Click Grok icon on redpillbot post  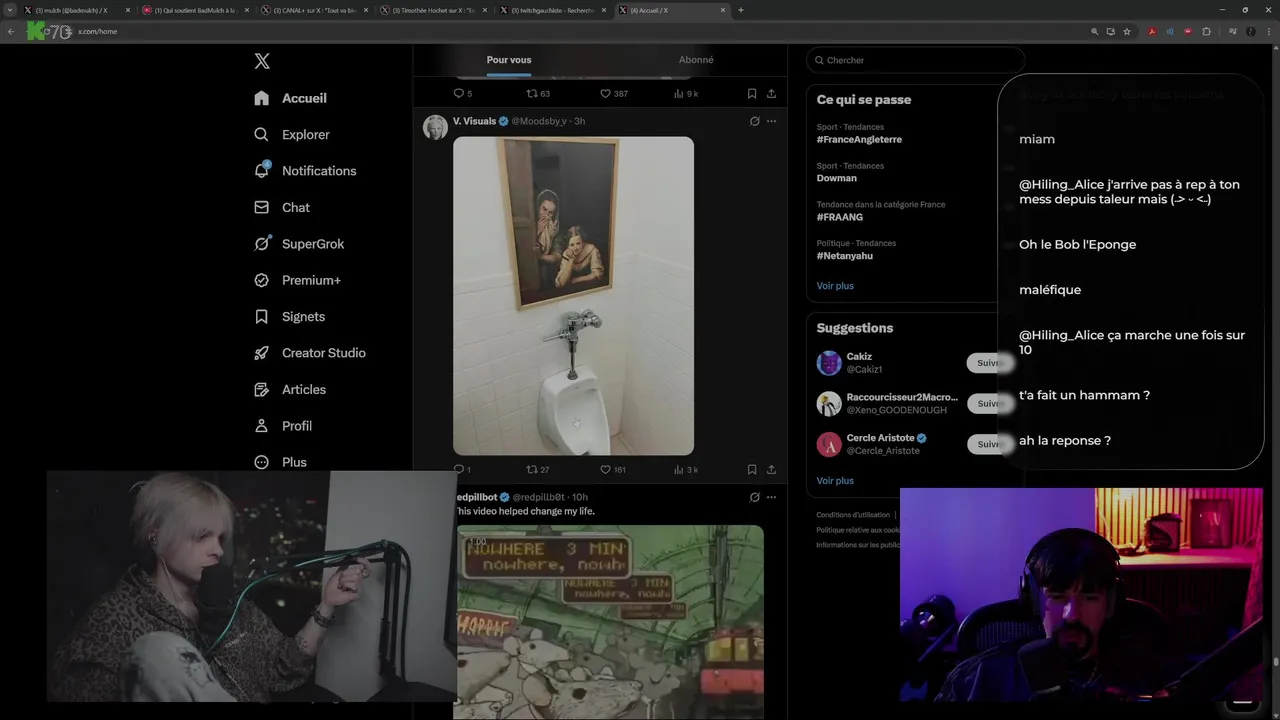coord(754,497)
